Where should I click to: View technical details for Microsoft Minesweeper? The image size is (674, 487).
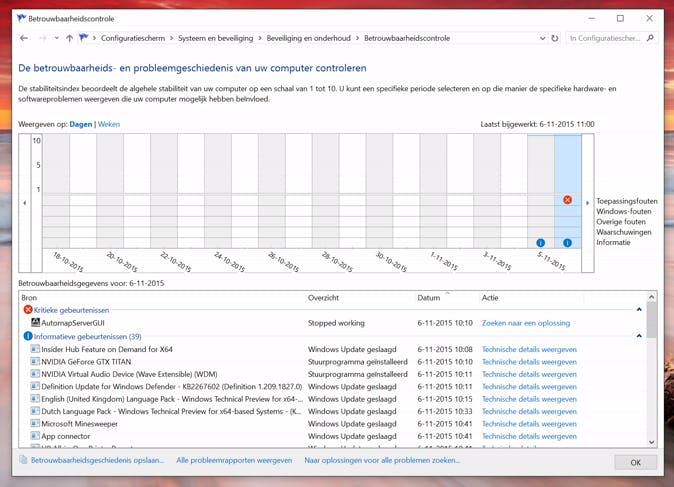click(529, 424)
